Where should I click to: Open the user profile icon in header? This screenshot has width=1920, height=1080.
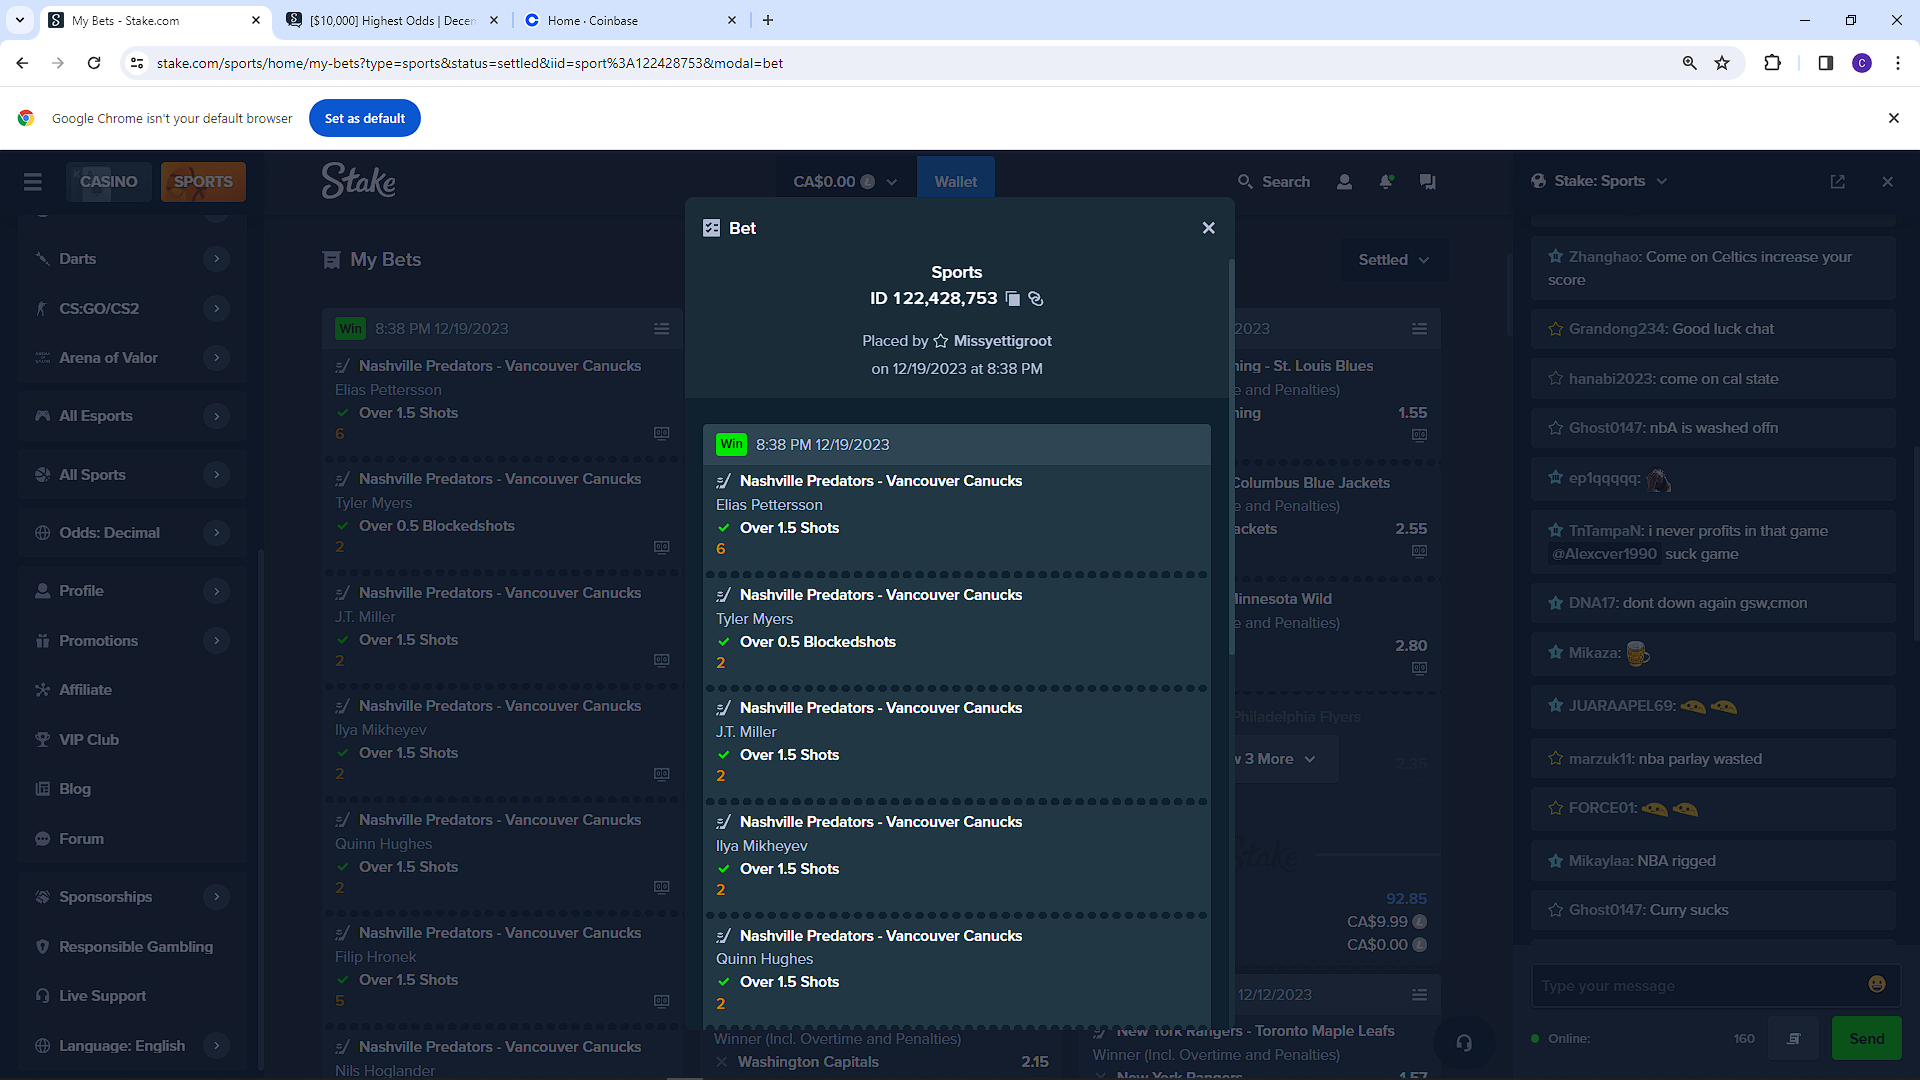[x=1344, y=182]
